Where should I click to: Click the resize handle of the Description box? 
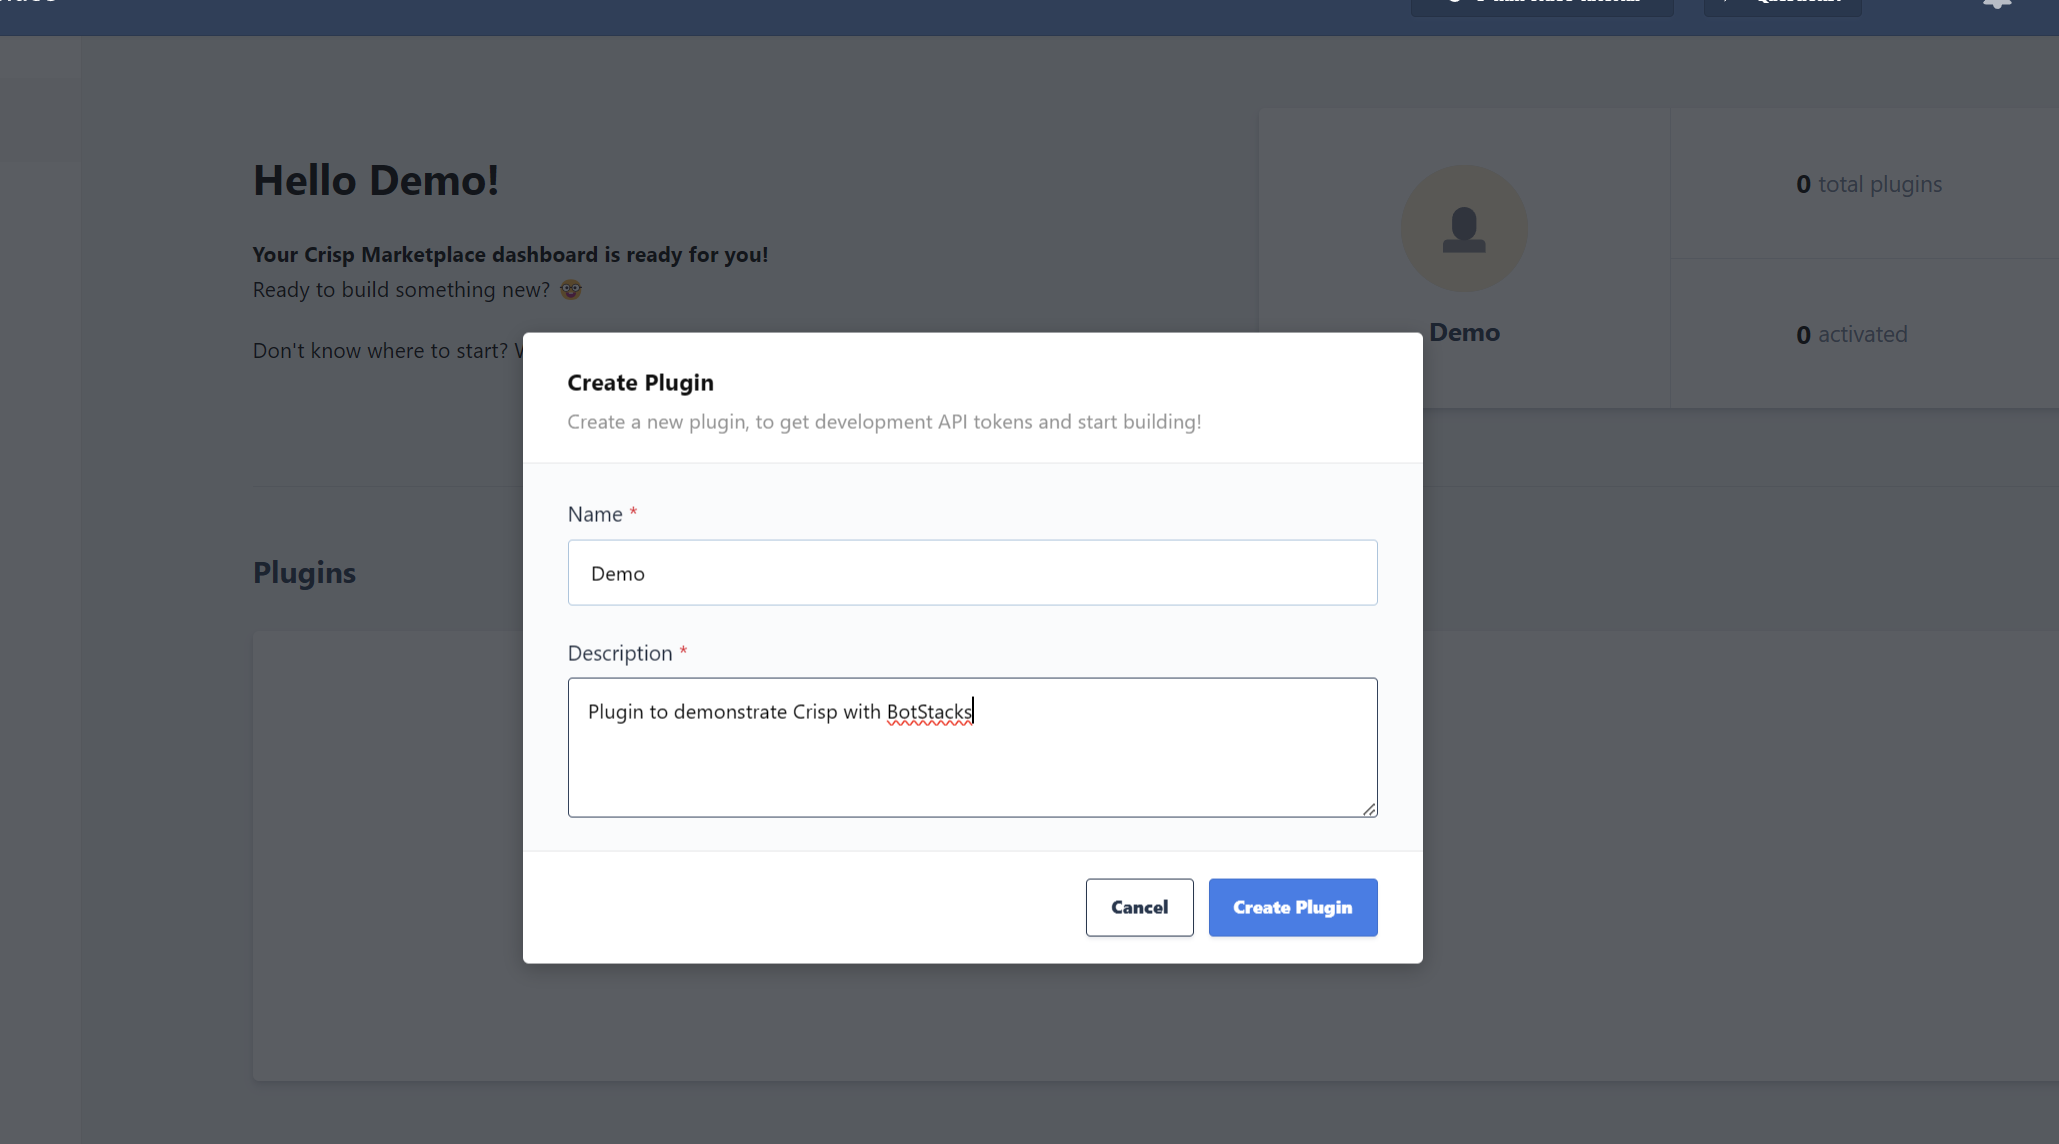coord(1369,810)
